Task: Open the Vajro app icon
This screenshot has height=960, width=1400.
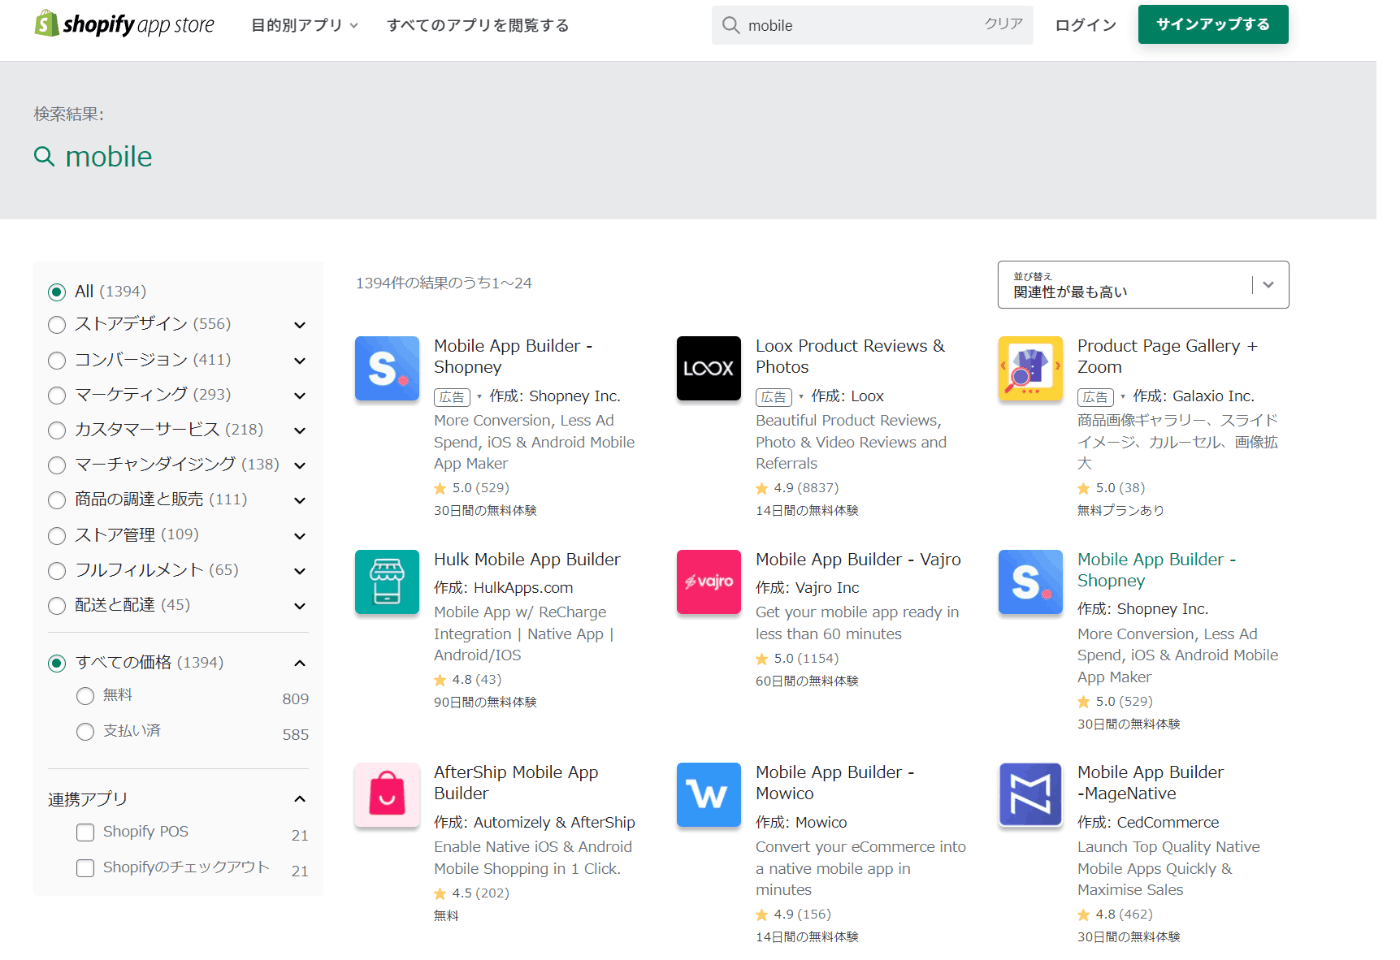Action: tap(708, 582)
